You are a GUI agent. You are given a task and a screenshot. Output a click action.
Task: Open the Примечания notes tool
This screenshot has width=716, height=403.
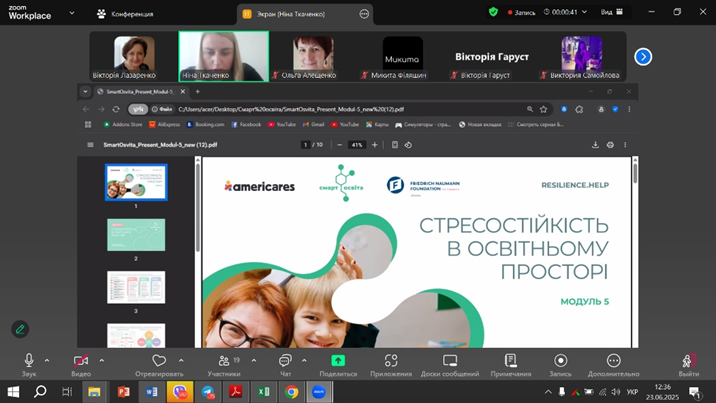click(511, 365)
